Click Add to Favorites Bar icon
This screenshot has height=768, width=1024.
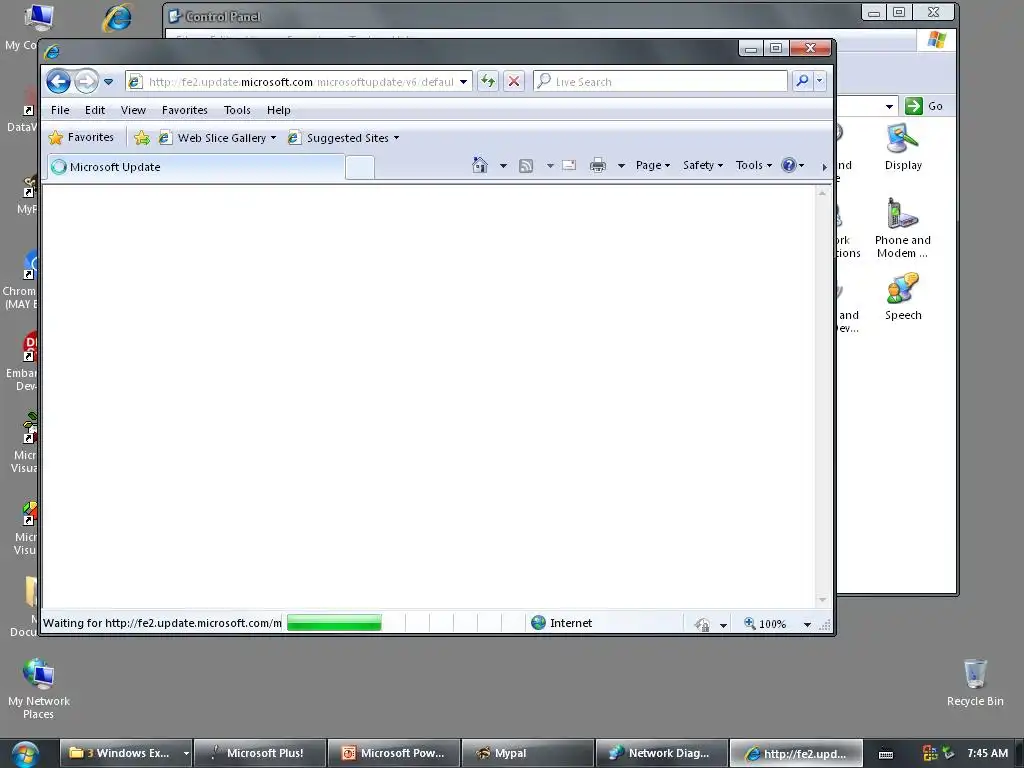142,138
